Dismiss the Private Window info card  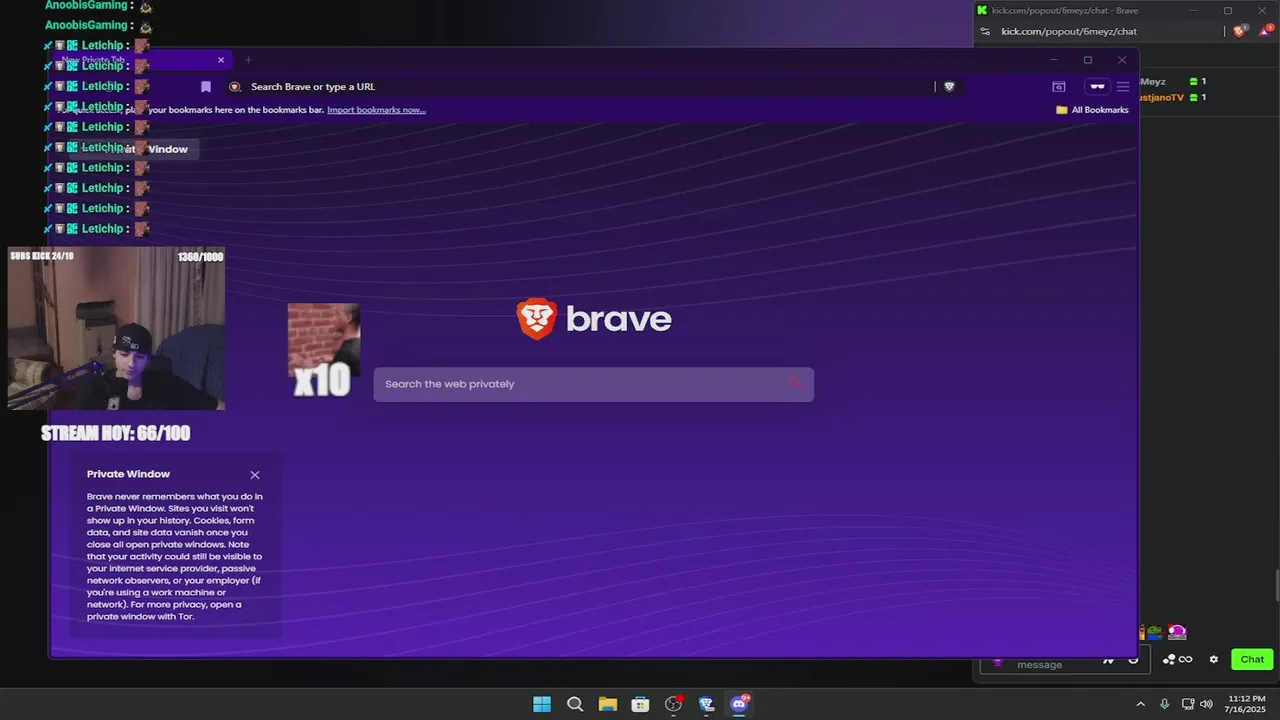255,475
